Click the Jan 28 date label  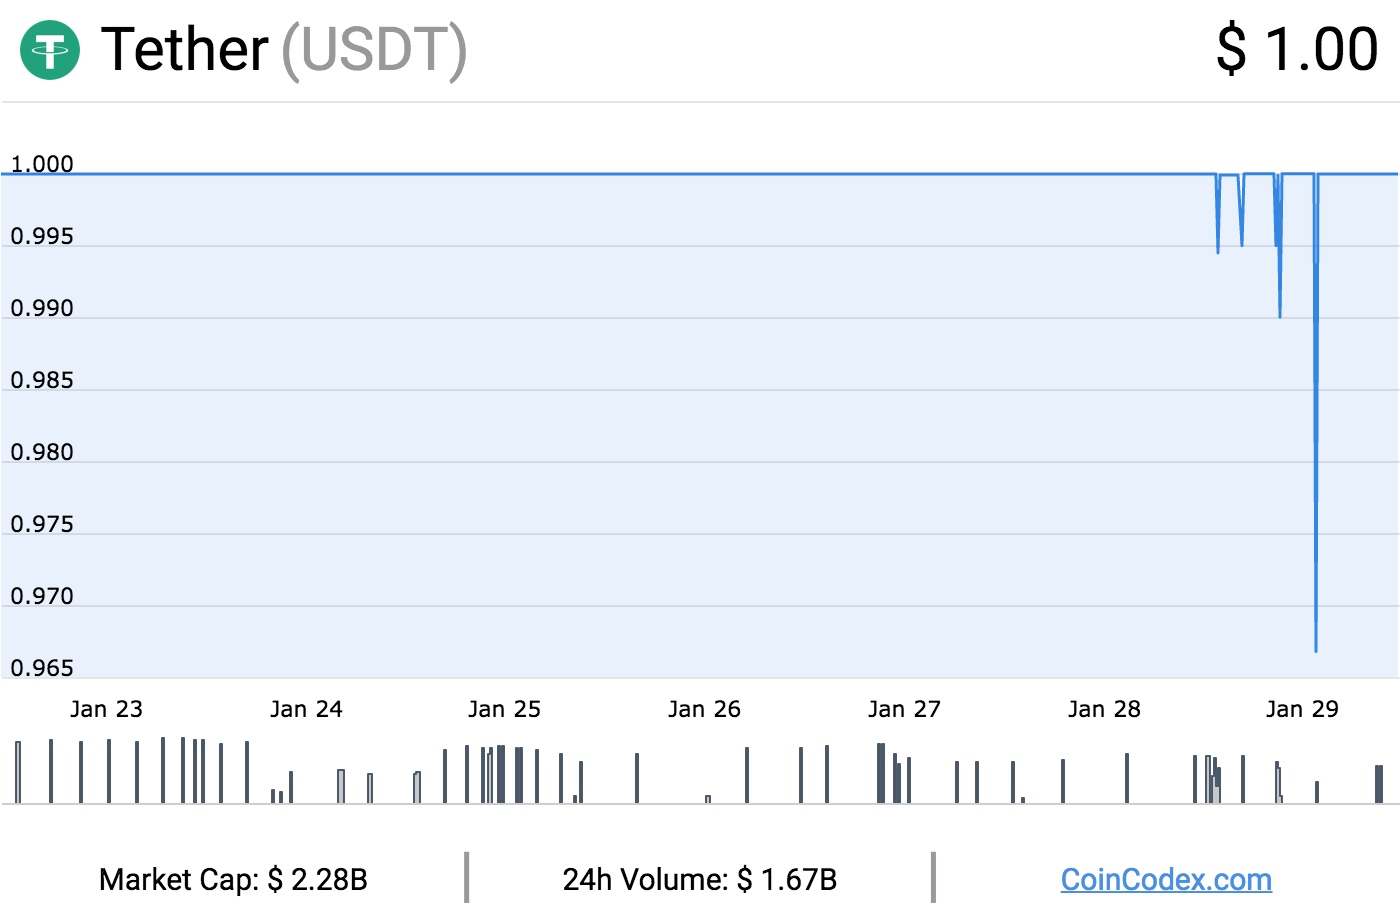tap(1104, 709)
